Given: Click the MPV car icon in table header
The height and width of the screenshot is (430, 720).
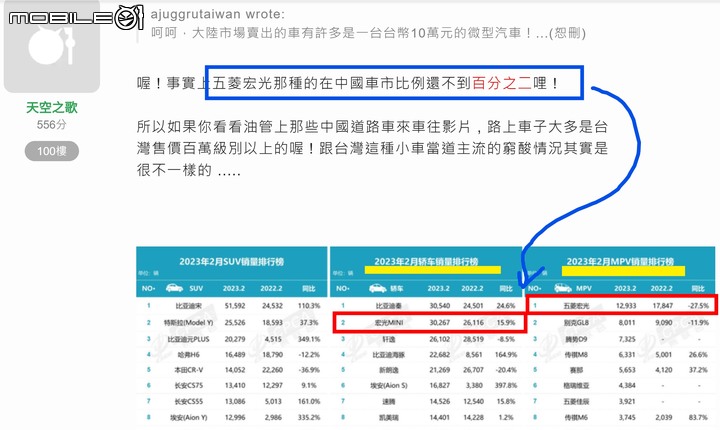Looking at the screenshot, I should (563, 288).
